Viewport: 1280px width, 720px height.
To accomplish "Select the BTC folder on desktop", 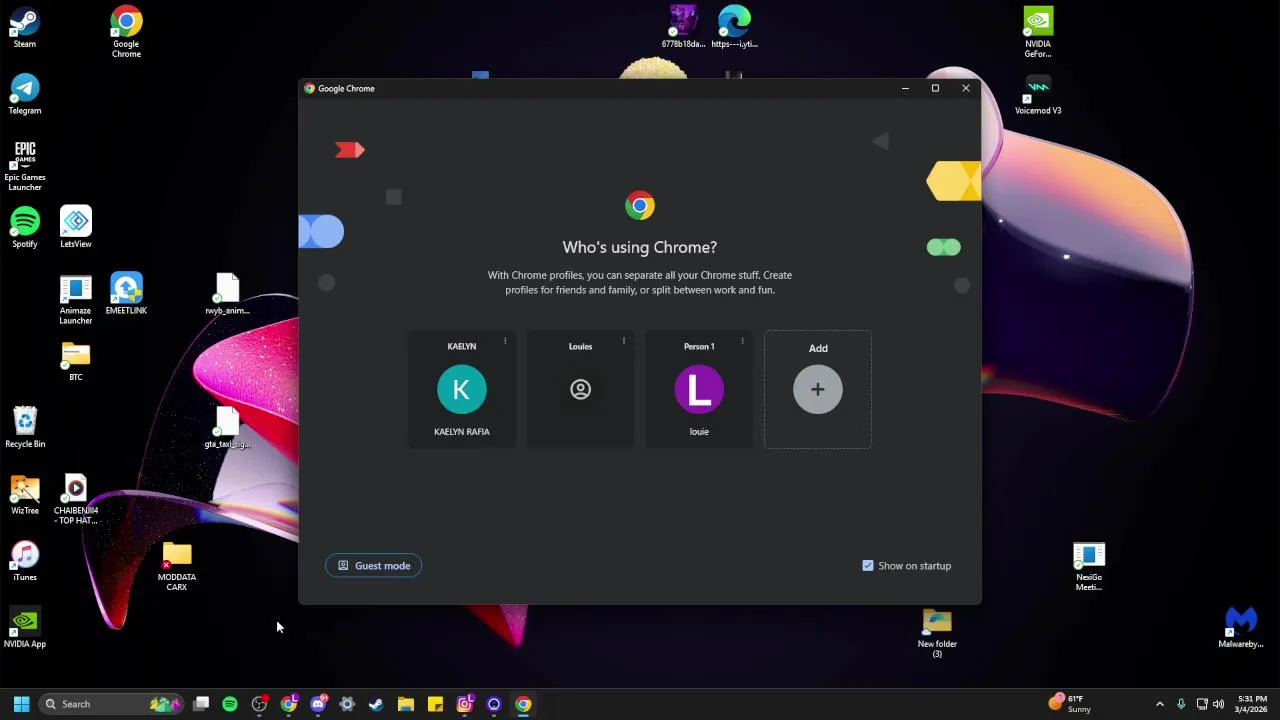I will click(x=76, y=362).
